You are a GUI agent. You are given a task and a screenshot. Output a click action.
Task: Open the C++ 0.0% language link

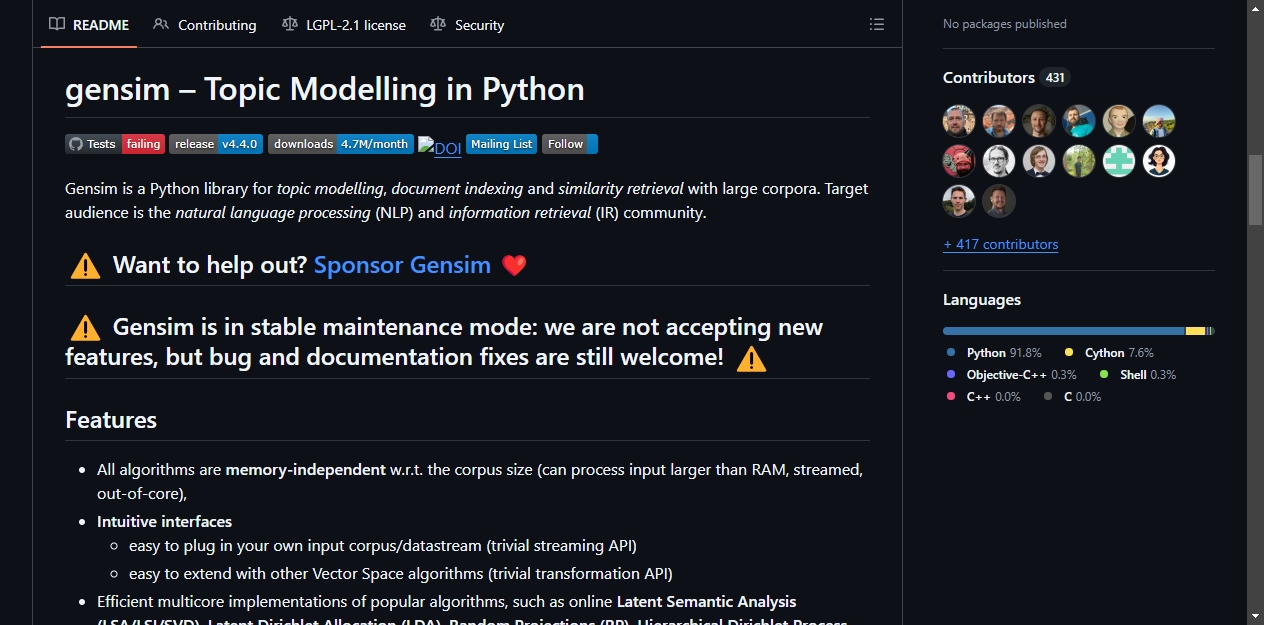click(x=983, y=397)
